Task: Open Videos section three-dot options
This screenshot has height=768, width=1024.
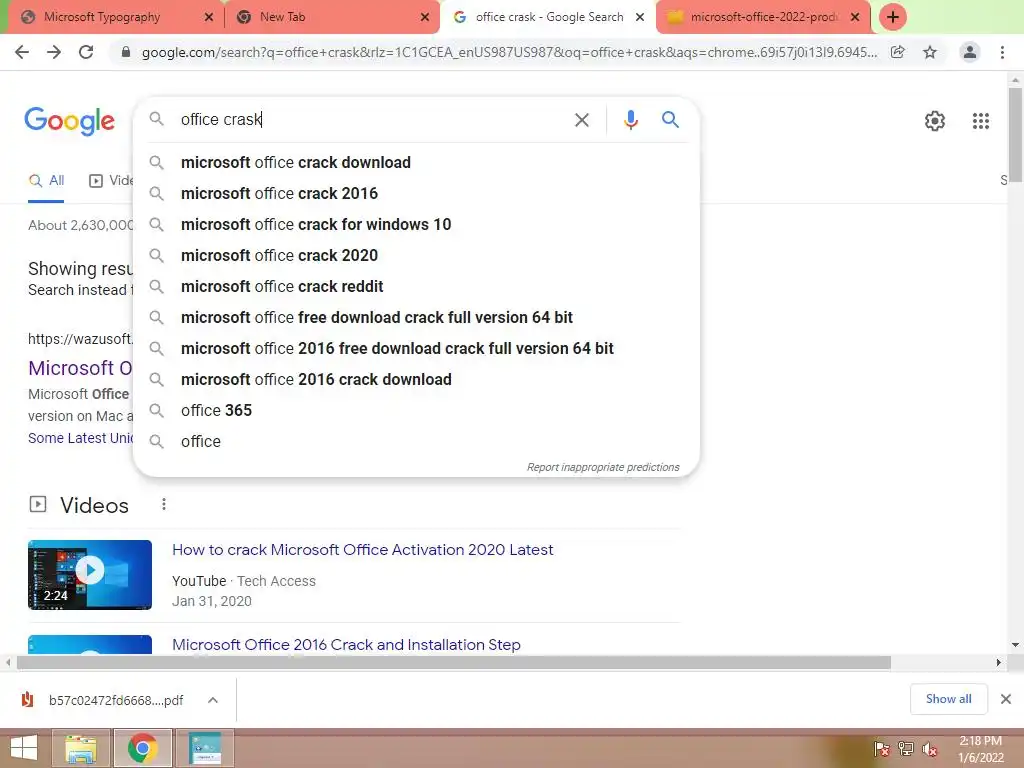Action: (164, 504)
